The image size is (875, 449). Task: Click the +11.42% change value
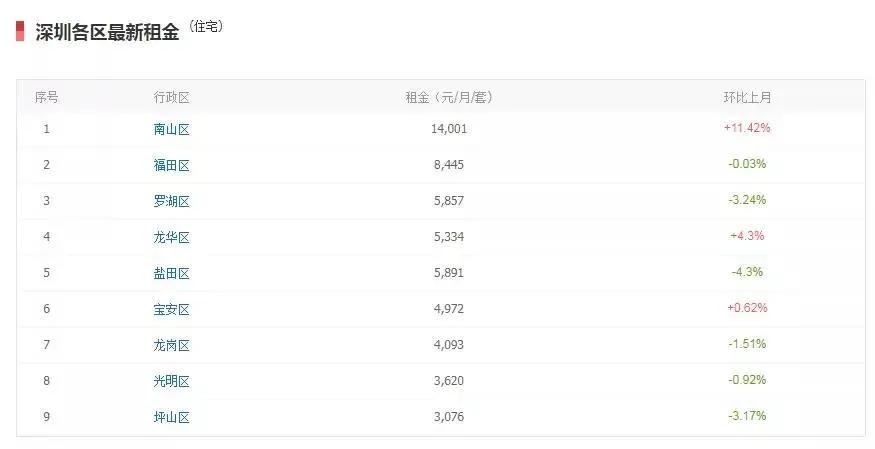pyautogui.click(x=747, y=128)
